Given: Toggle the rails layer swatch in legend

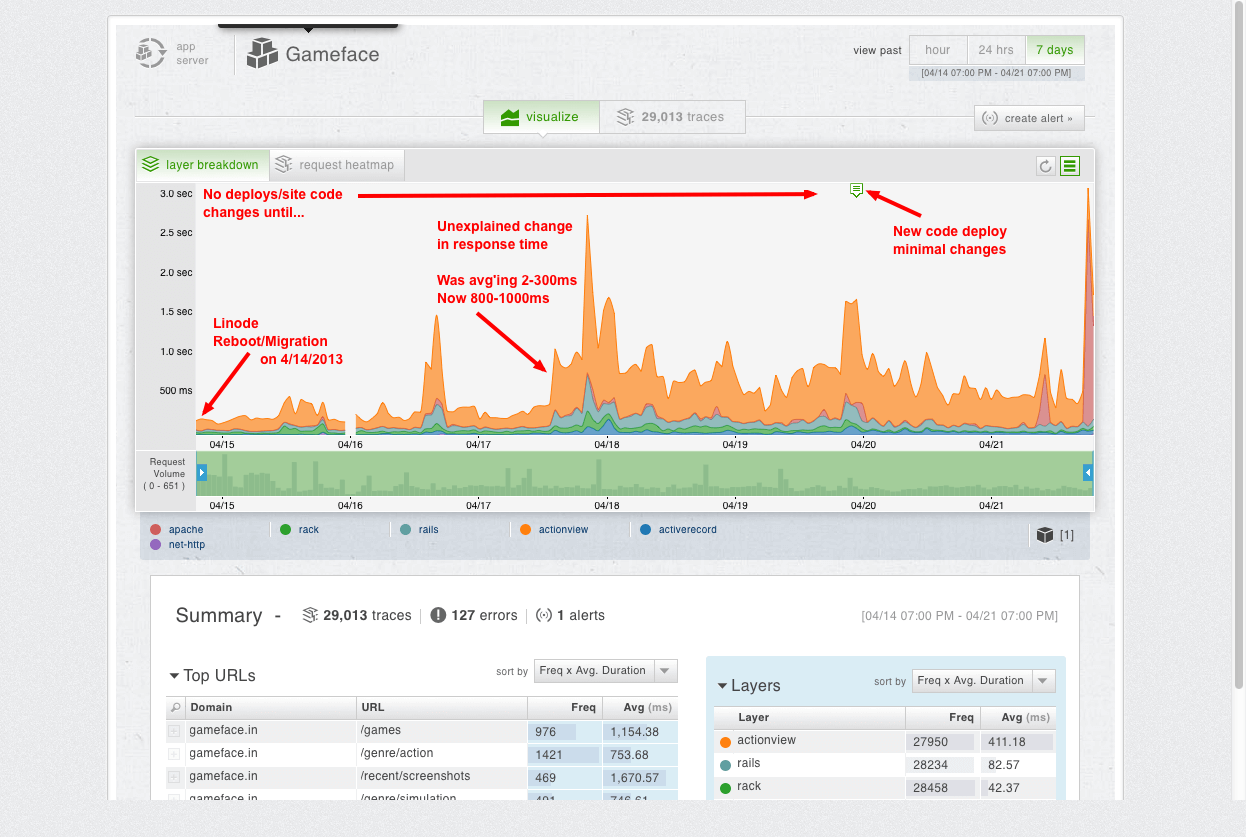Looking at the screenshot, I should click(x=405, y=530).
